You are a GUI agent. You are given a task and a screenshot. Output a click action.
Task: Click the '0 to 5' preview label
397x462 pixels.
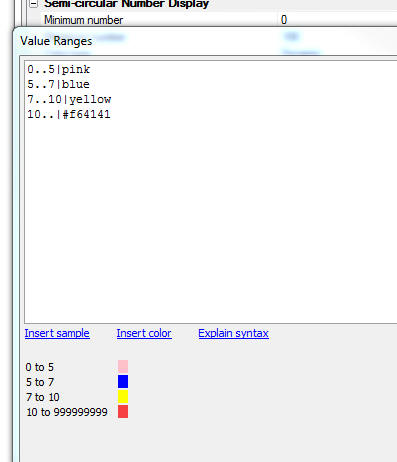(39, 367)
